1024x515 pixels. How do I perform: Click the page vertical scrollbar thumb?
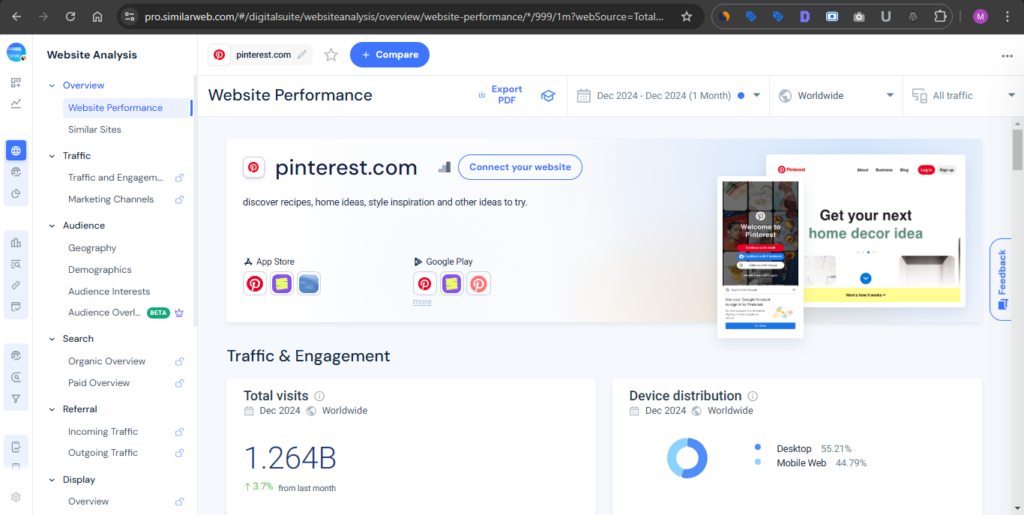[x=1017, y=149]
